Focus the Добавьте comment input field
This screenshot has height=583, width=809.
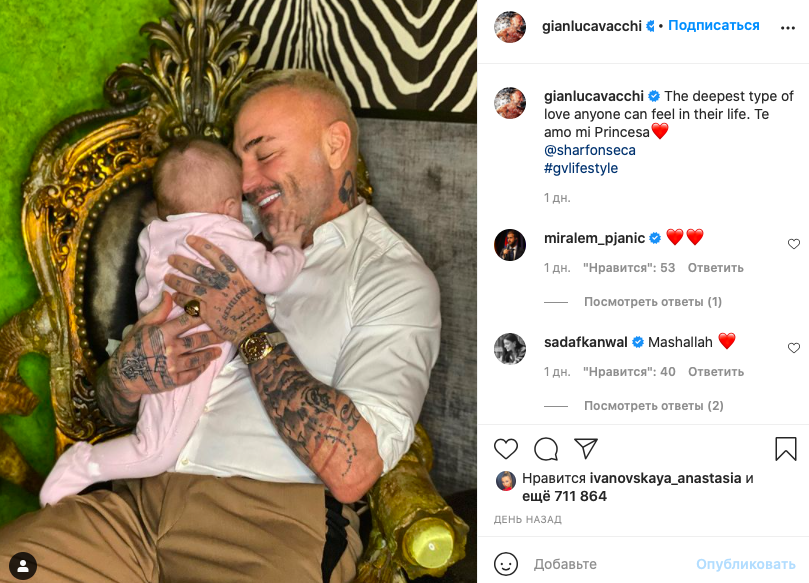coord(609,564)
